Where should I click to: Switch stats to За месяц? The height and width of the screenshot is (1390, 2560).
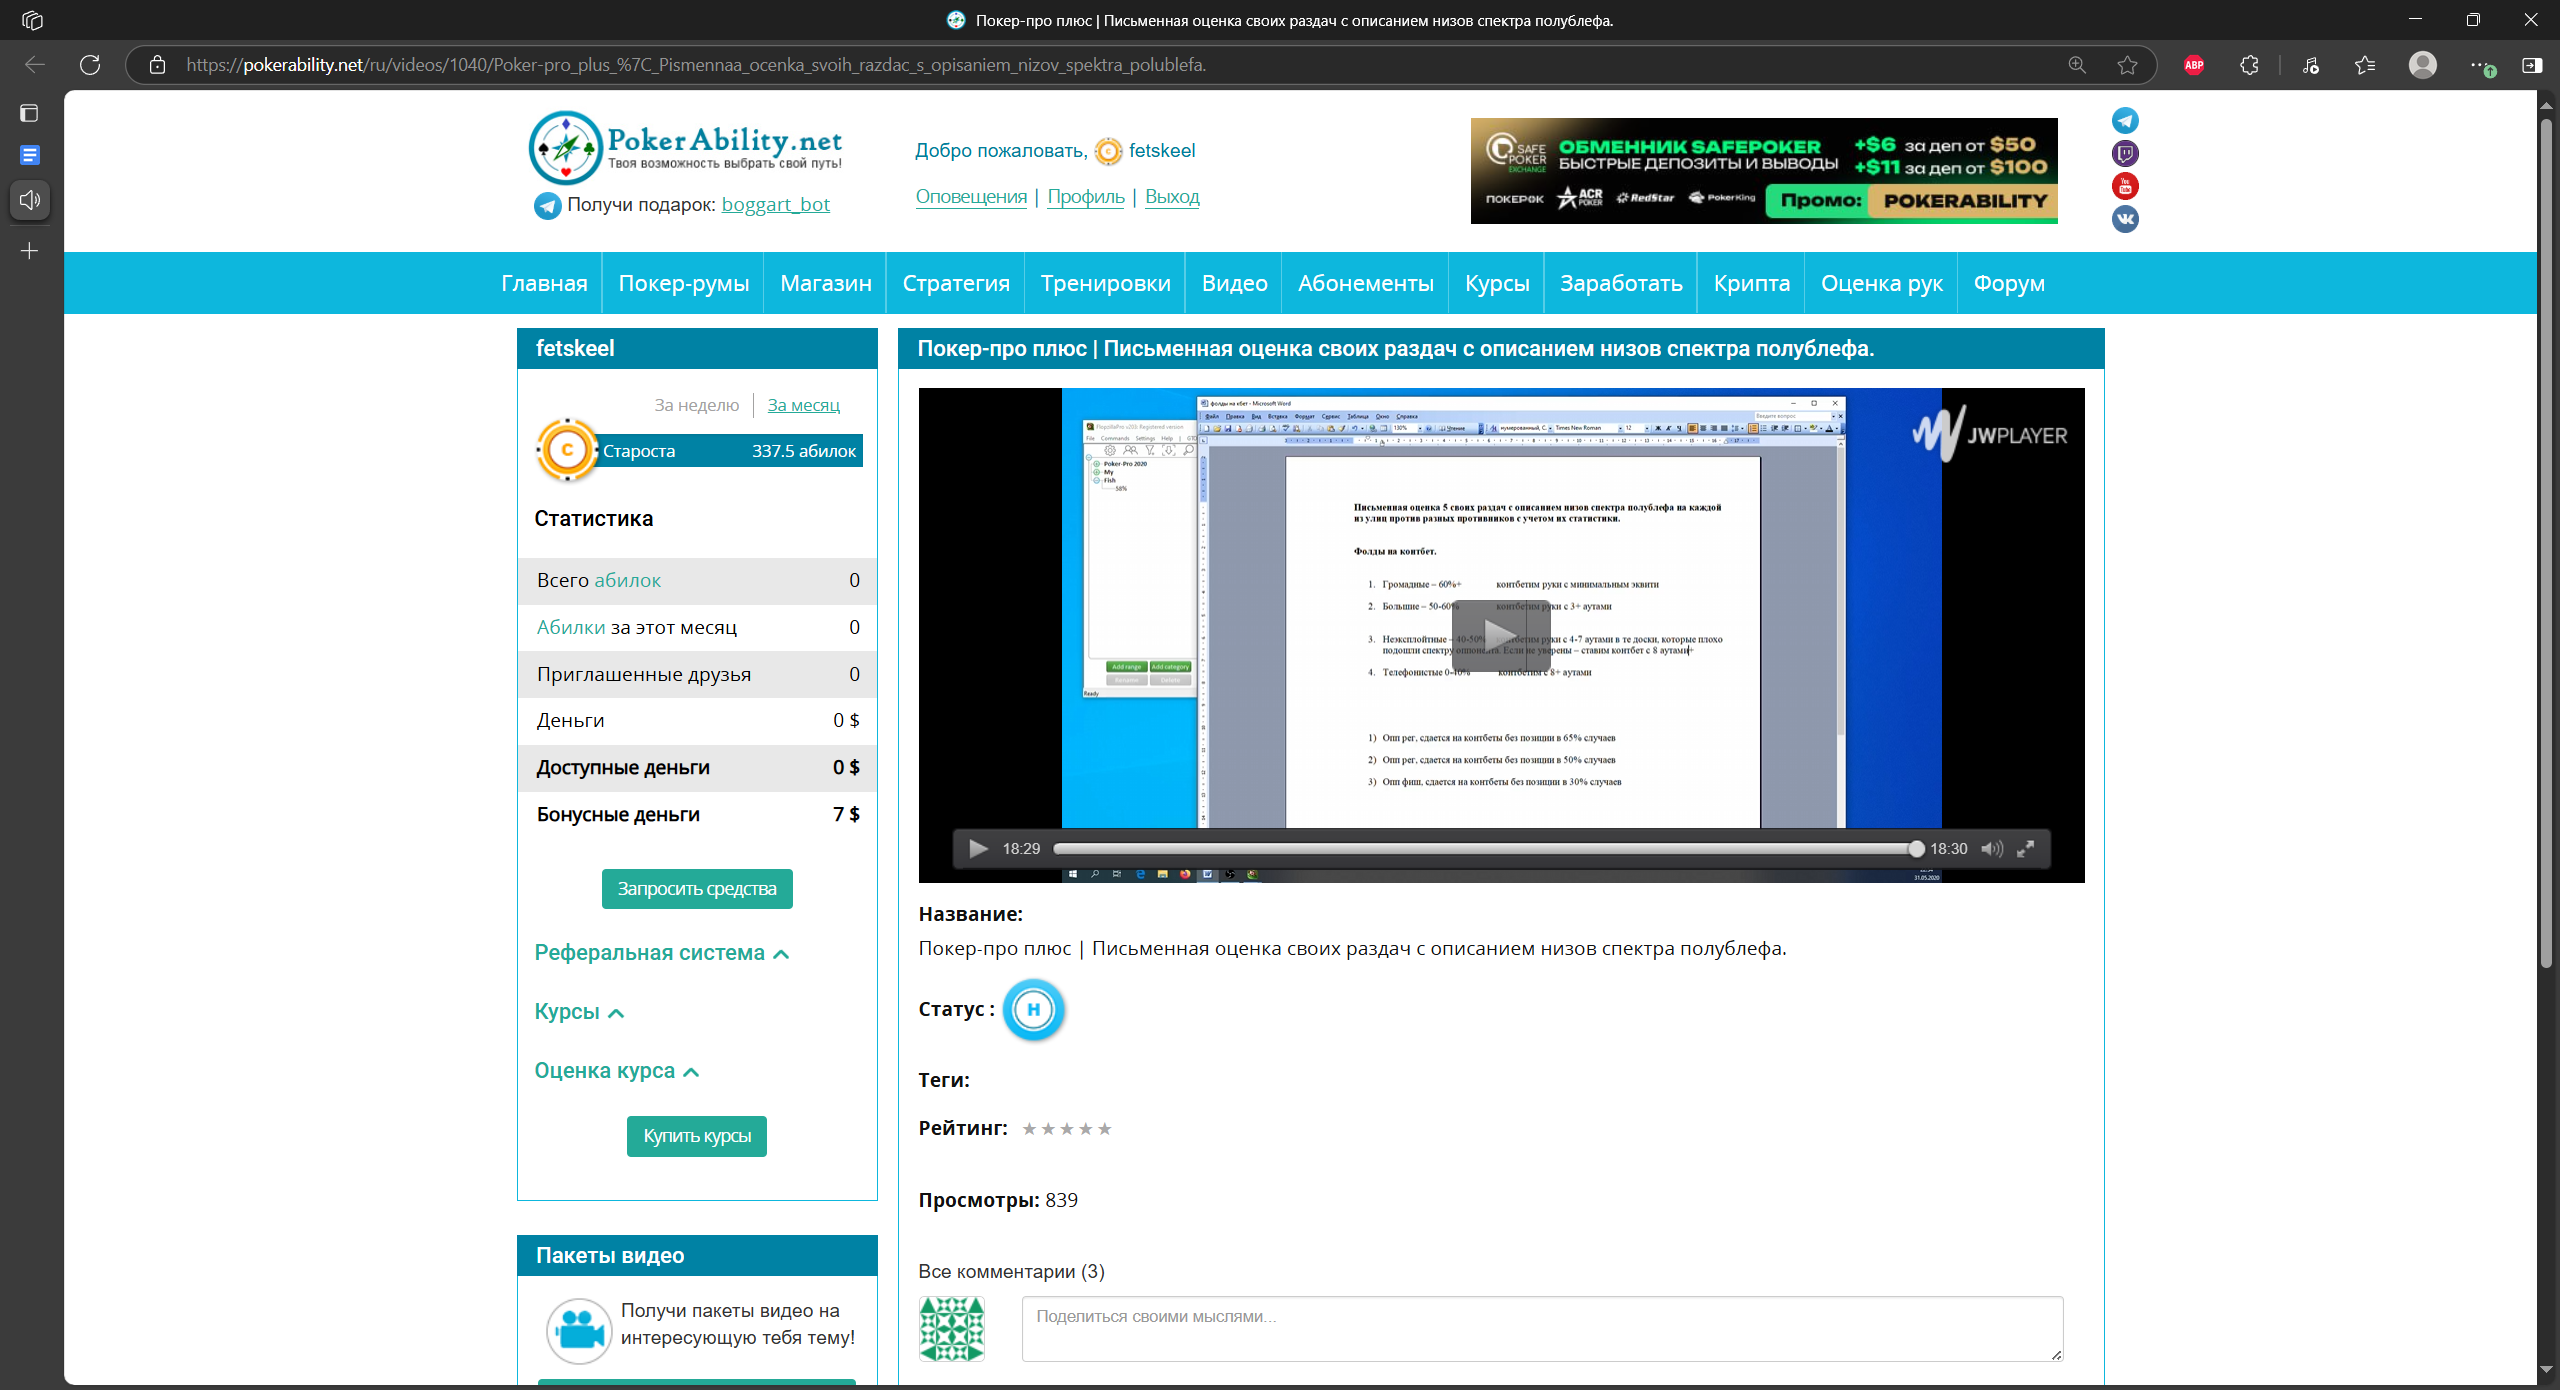pos(804,405)
